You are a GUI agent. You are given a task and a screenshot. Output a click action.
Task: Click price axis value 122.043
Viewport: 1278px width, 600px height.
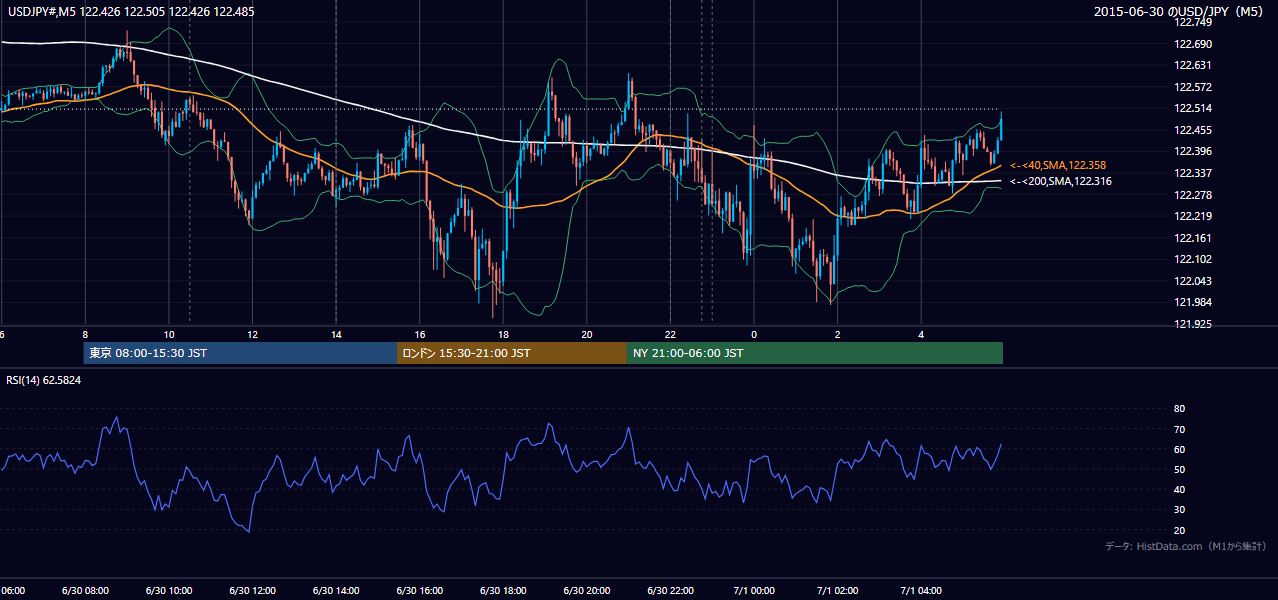[1194, 281]
